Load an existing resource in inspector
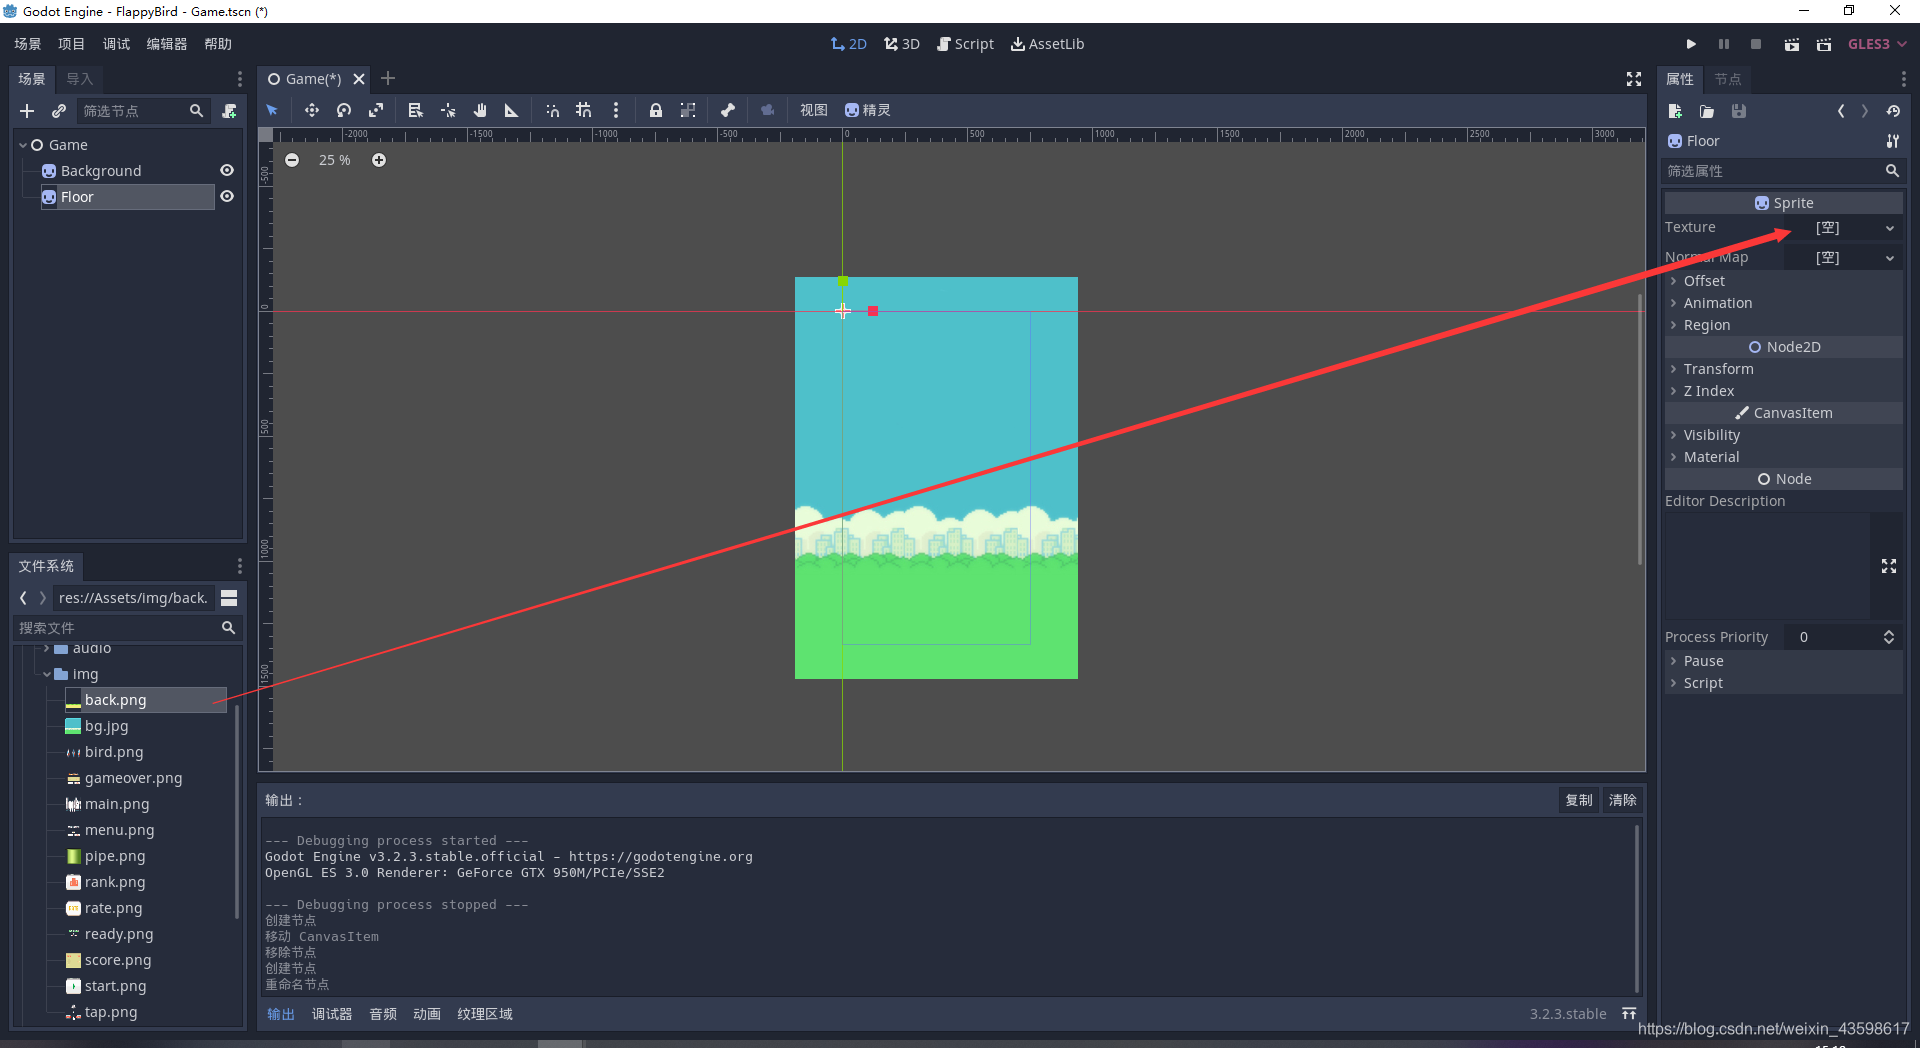Image resolution: width=1920 pixels, height=1048 pixels. tap(1707, 111)
